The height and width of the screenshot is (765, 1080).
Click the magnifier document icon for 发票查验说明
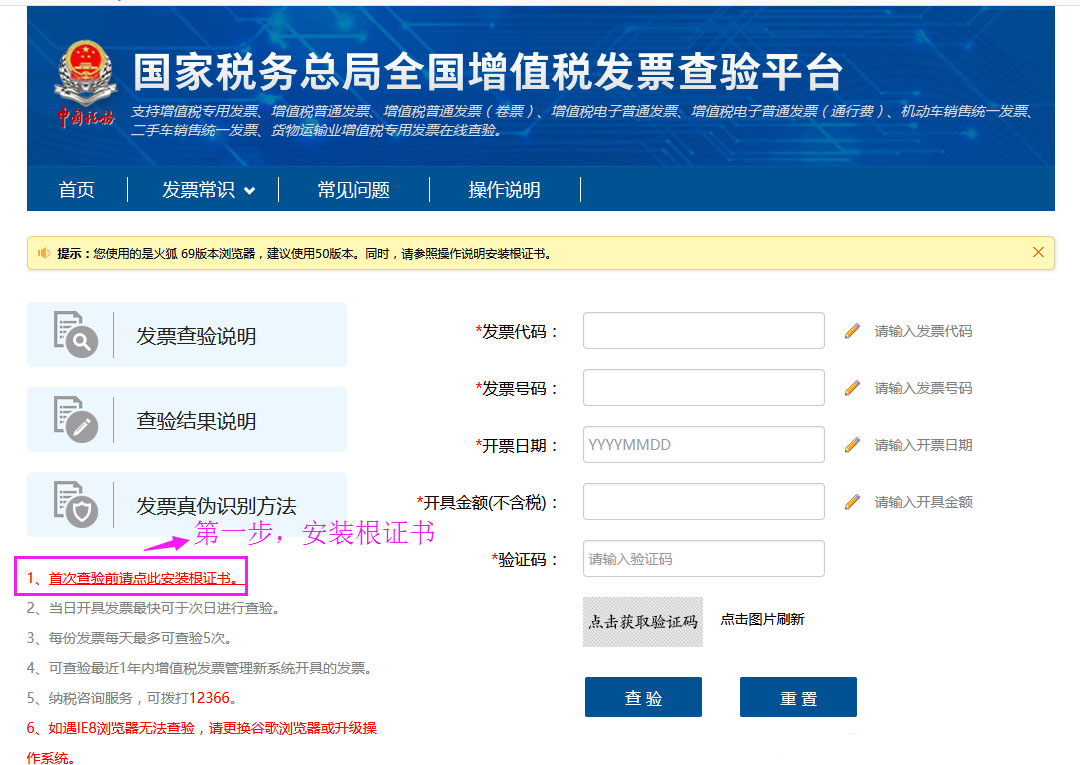pyautogui.click(x=75, y=335)
